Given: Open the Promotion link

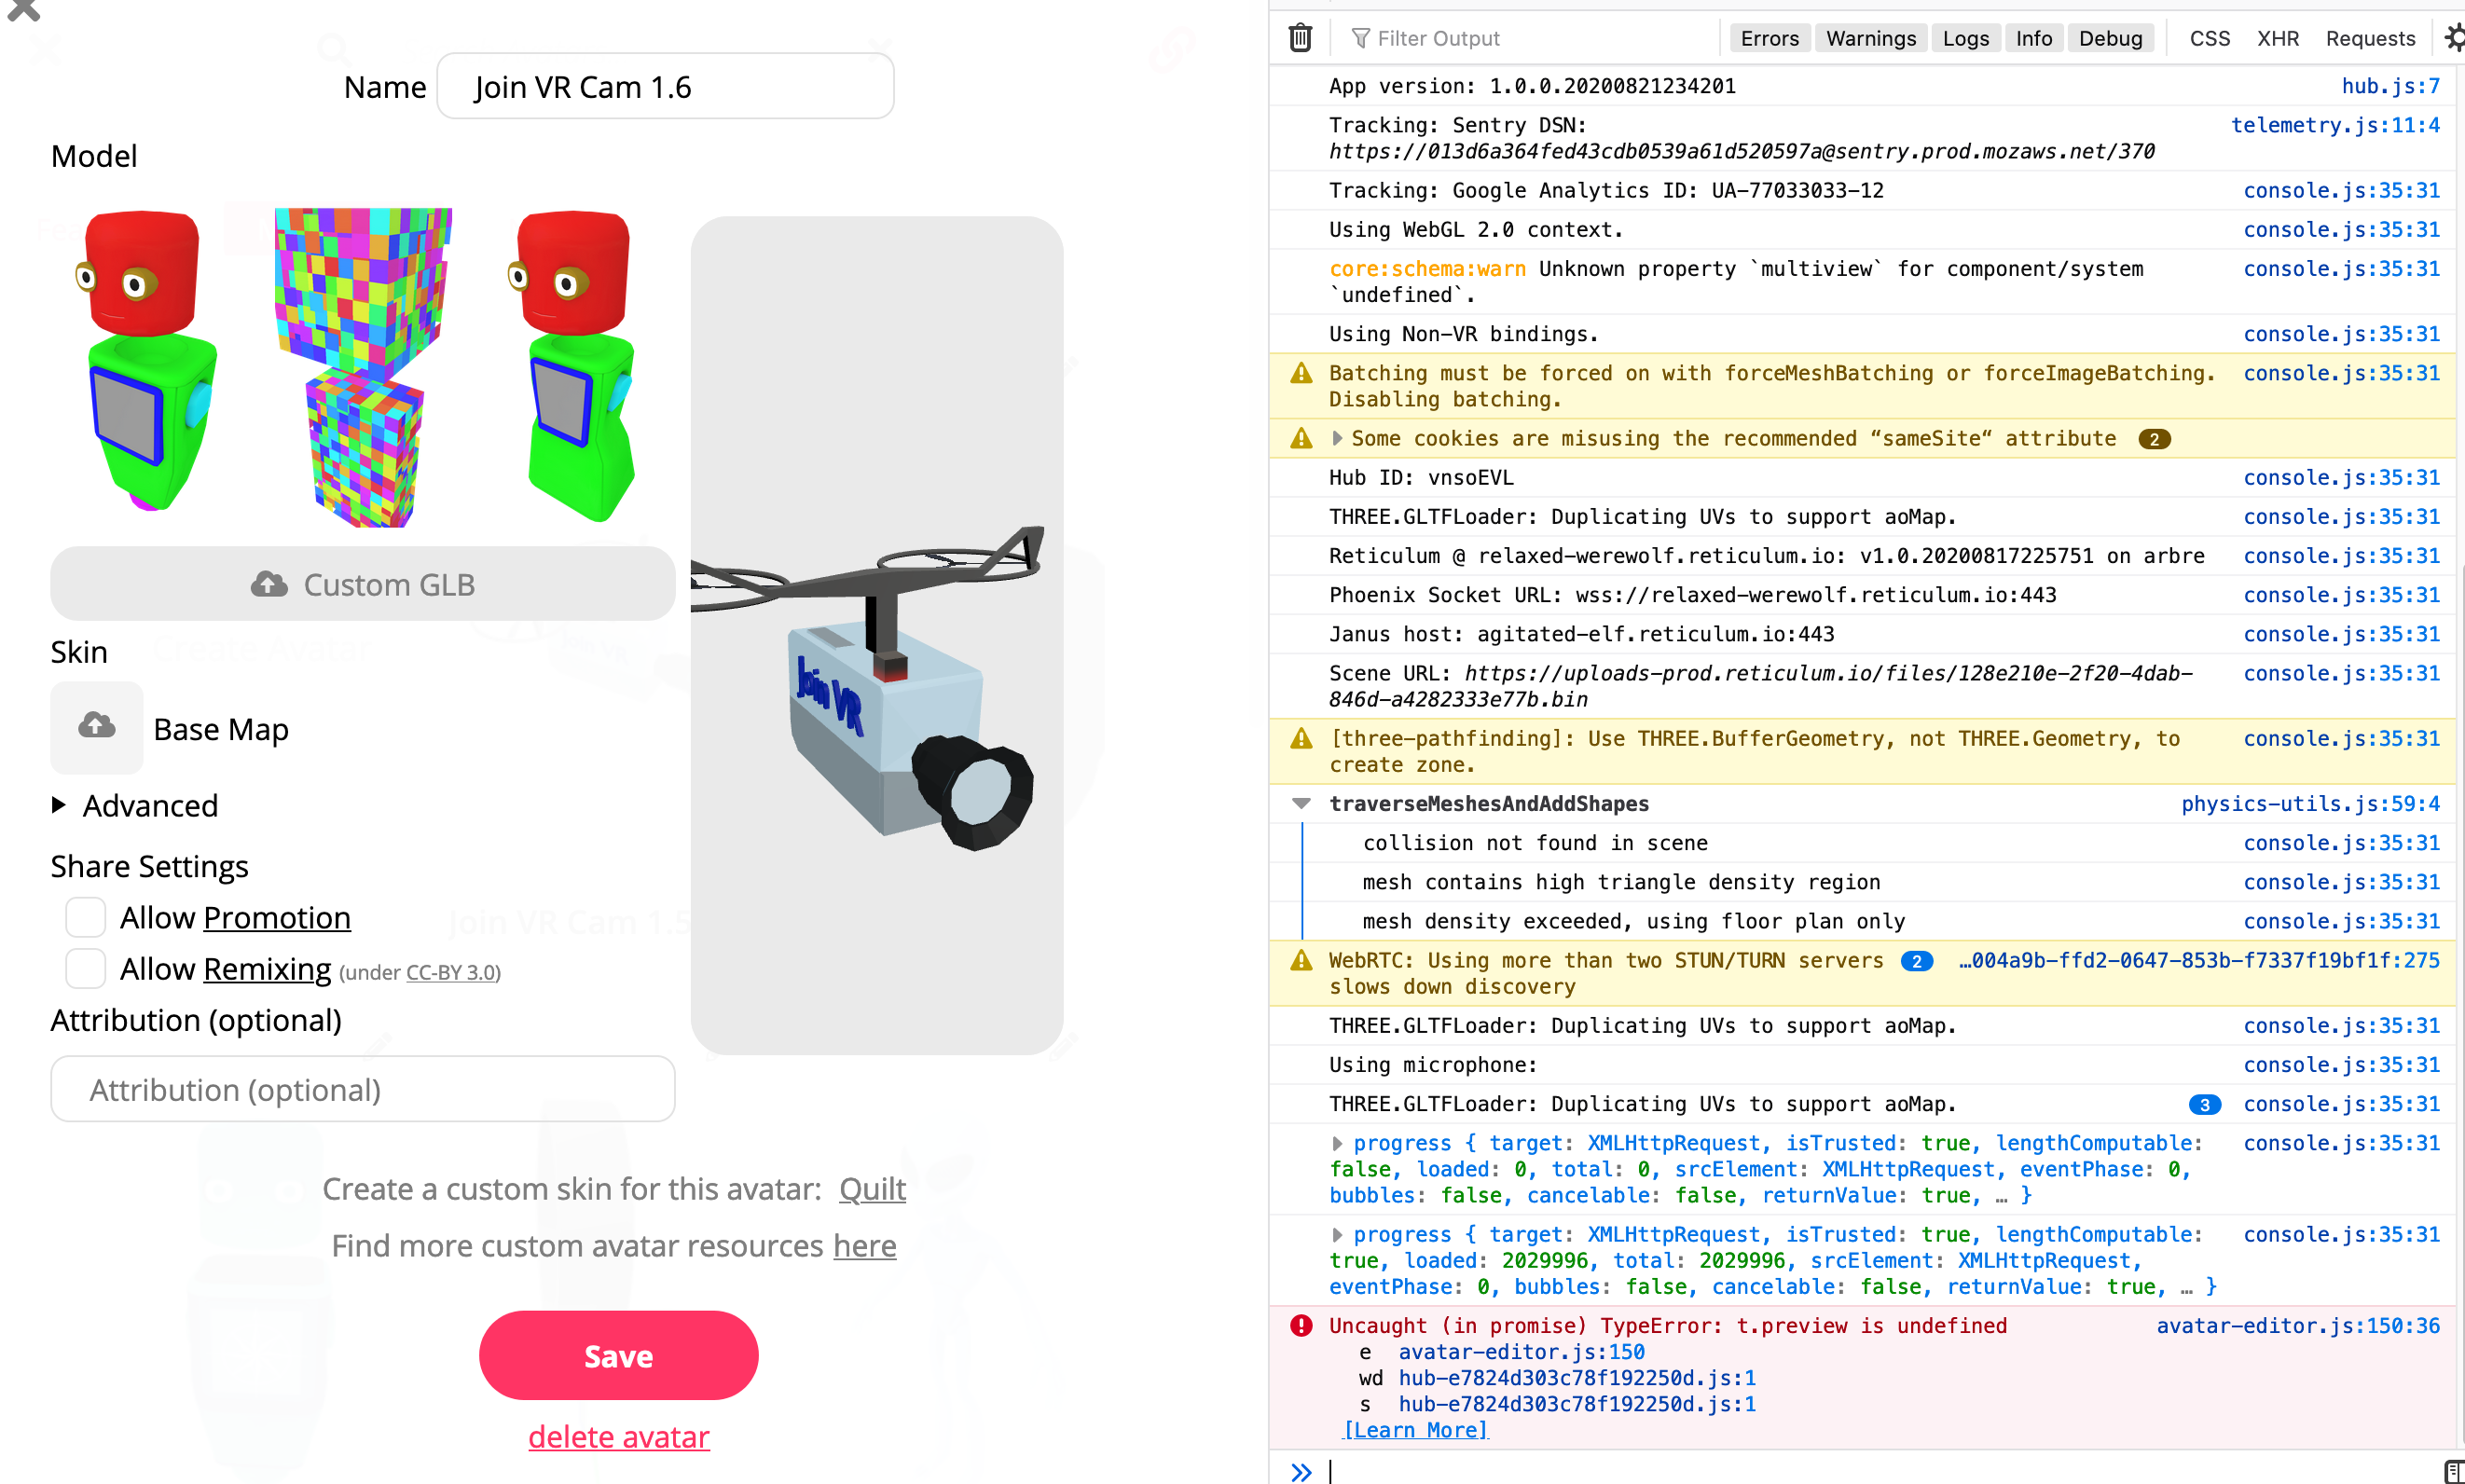Looking at the screenshot, I should [277, 917].
